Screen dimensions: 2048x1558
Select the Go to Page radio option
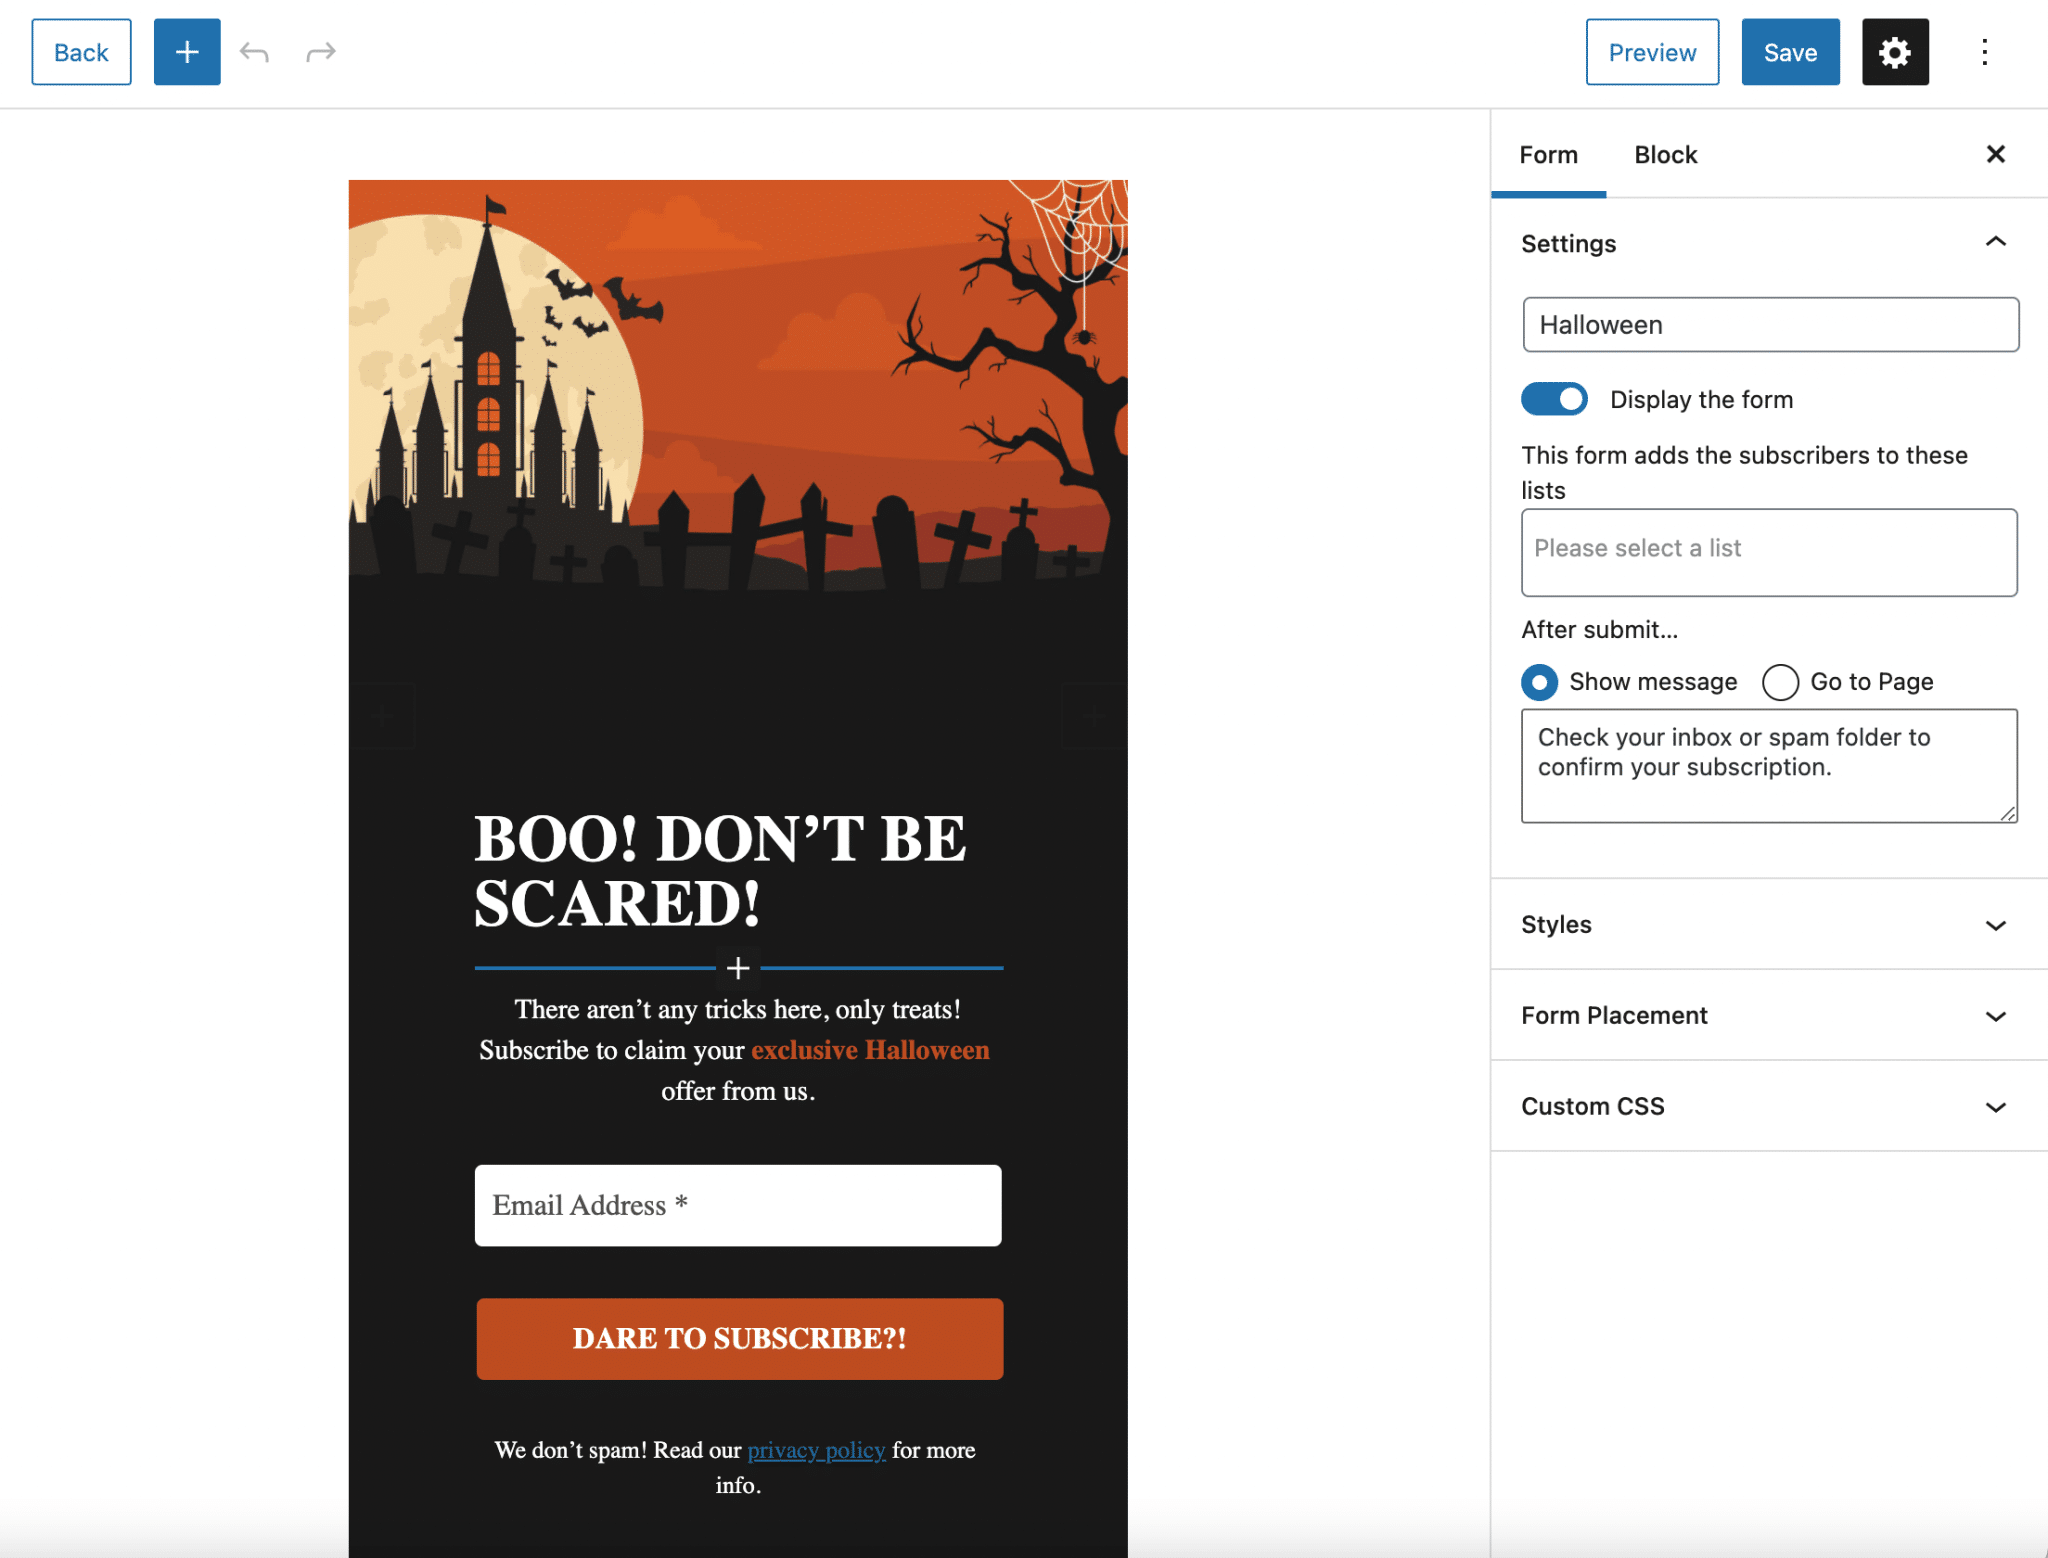(x=1780, y=682)
